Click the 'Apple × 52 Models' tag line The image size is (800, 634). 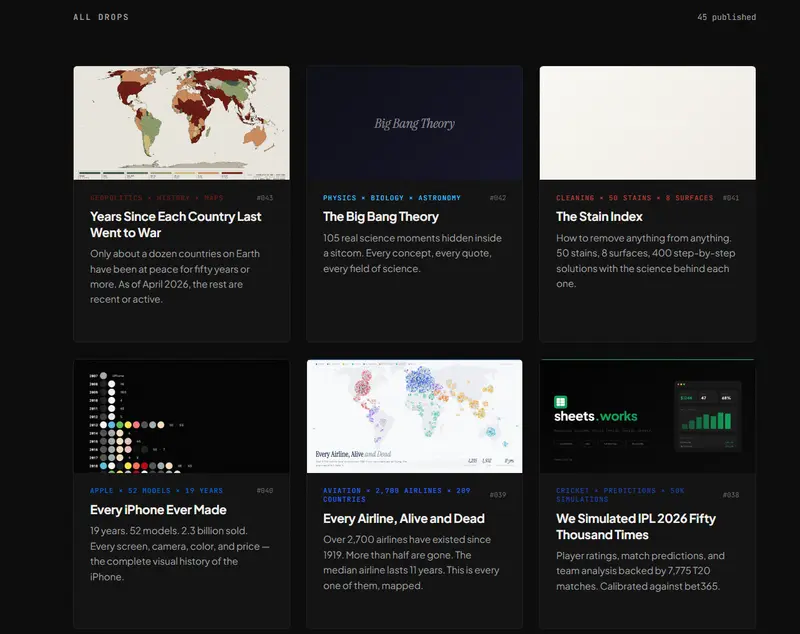(x=157, y=491)
